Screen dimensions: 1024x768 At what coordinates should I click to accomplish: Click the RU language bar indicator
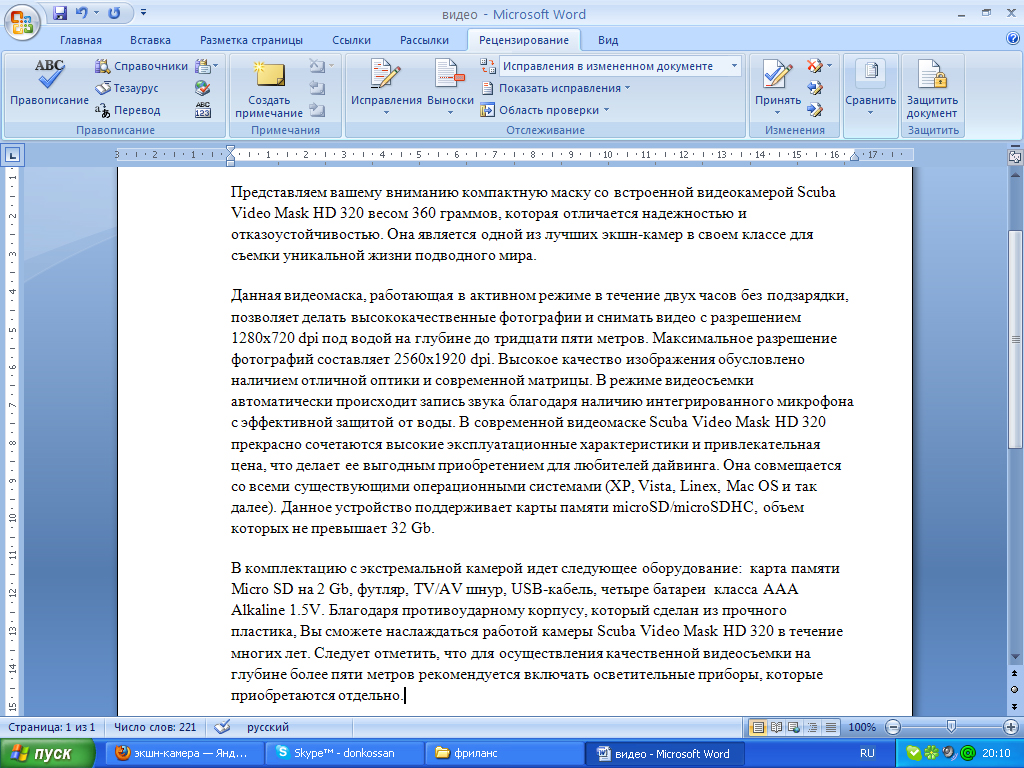(x=867, y=753)
